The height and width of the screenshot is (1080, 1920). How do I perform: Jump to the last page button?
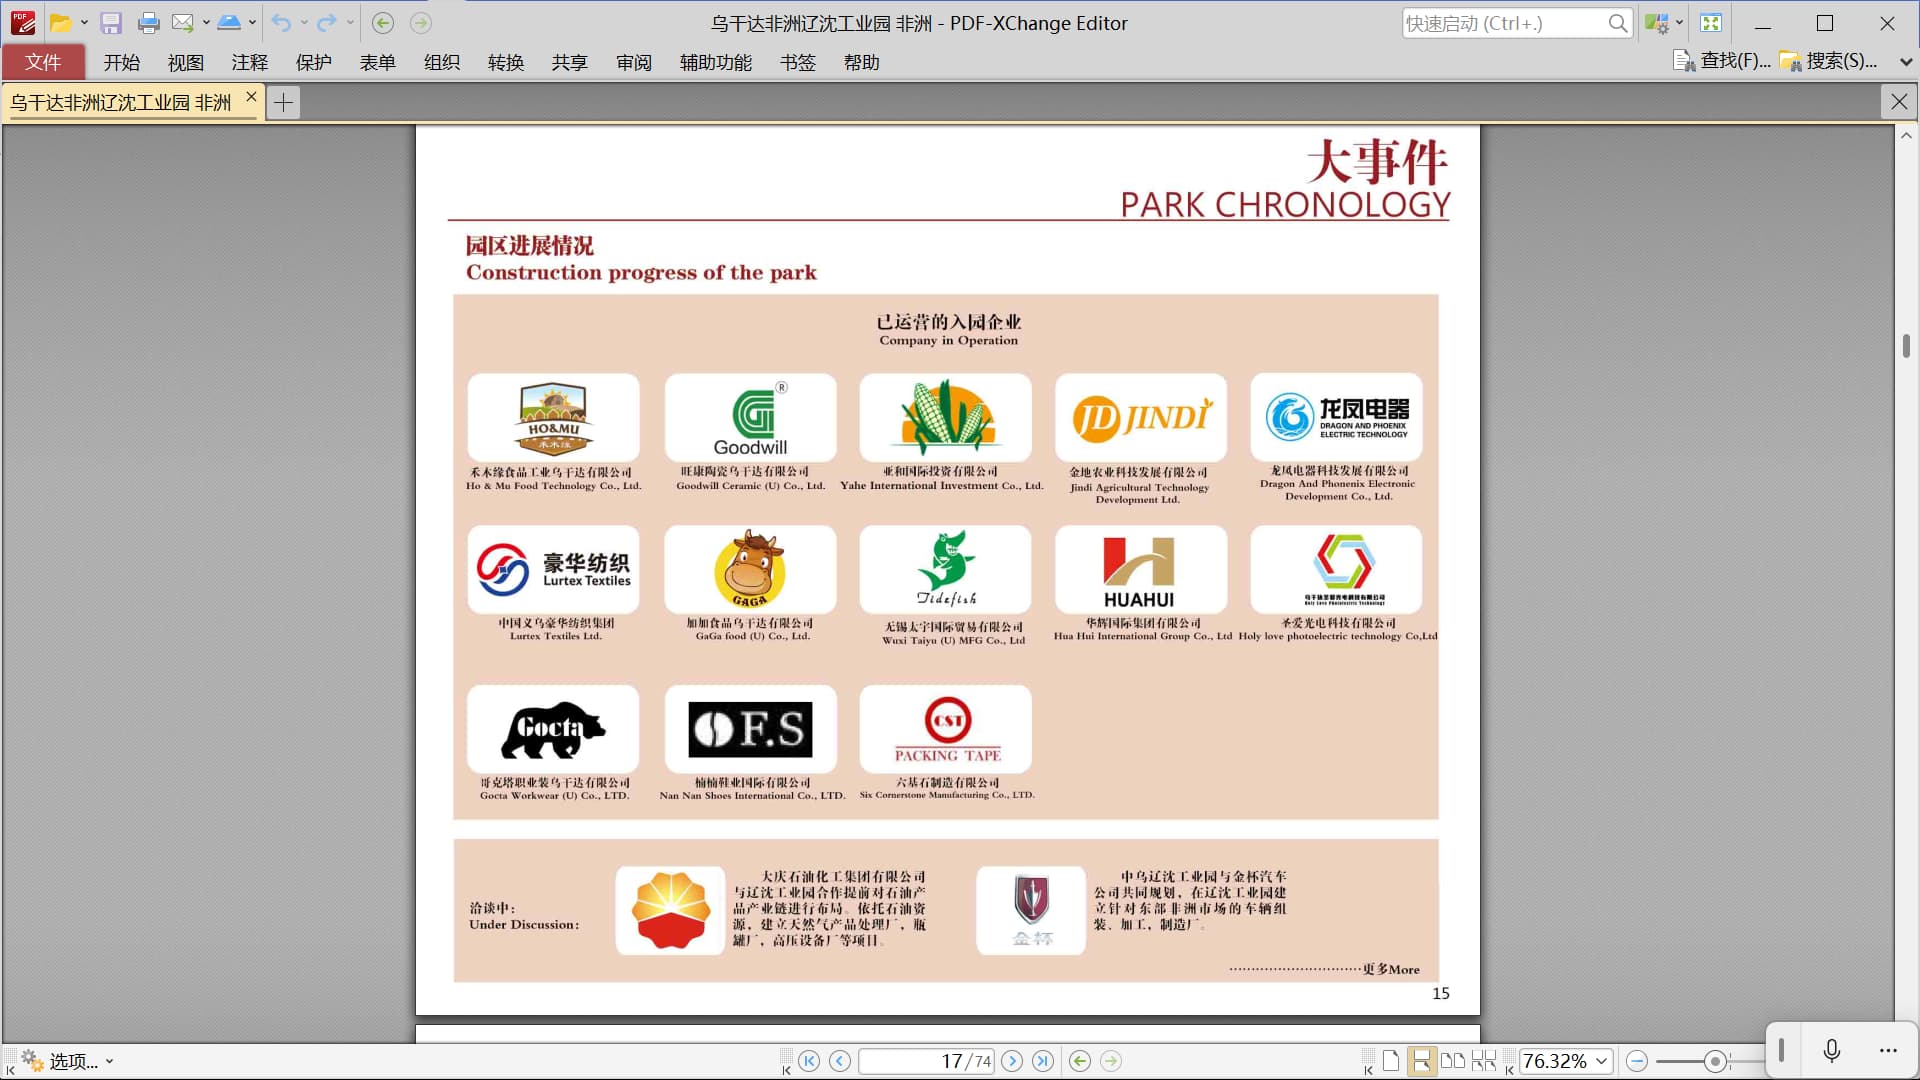pos(1043,1061)
